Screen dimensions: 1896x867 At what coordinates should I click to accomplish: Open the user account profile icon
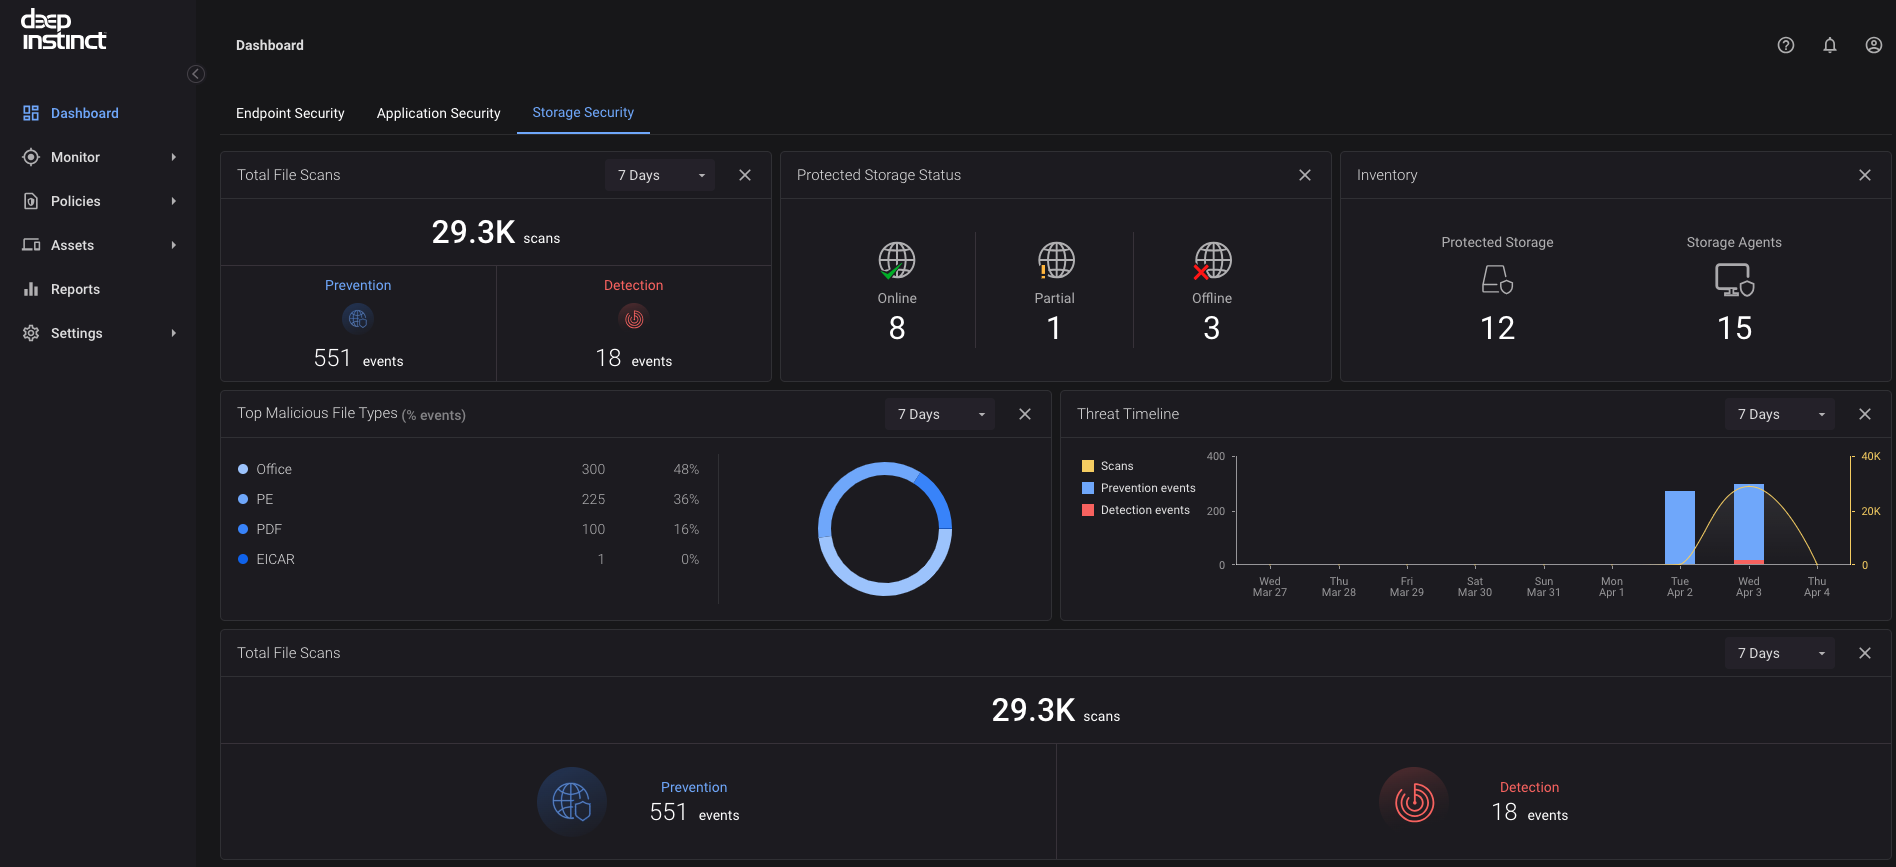coord(1874,45)
